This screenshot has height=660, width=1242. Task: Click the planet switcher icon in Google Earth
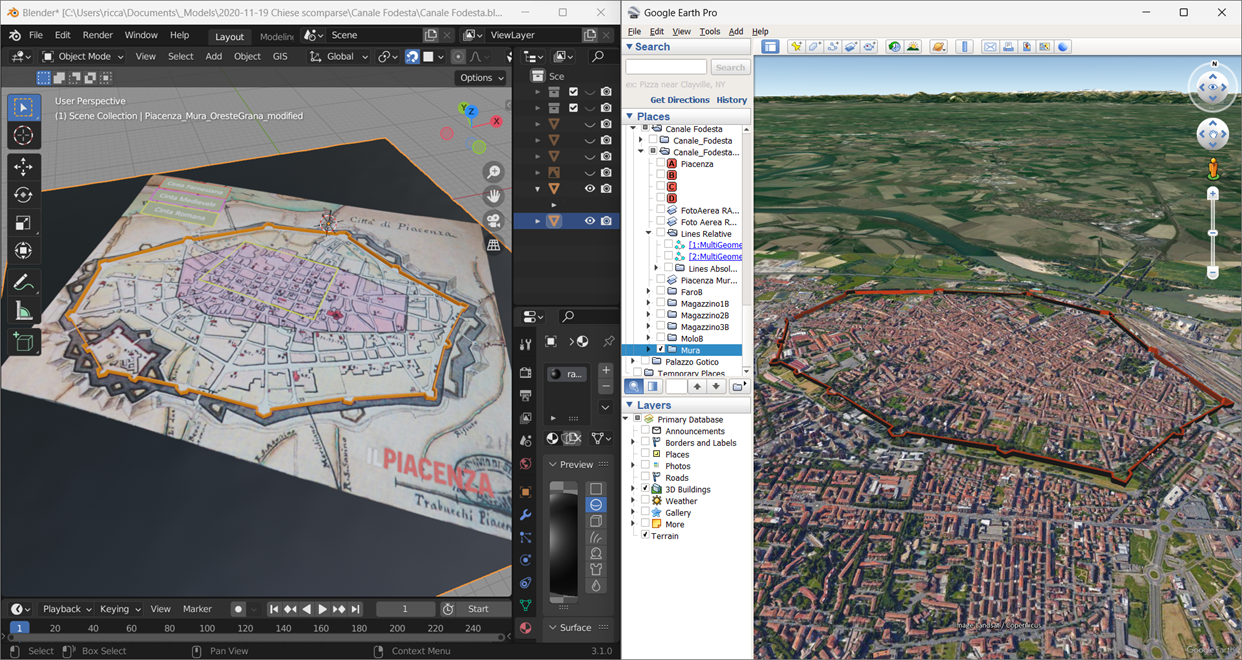(938, 47)
